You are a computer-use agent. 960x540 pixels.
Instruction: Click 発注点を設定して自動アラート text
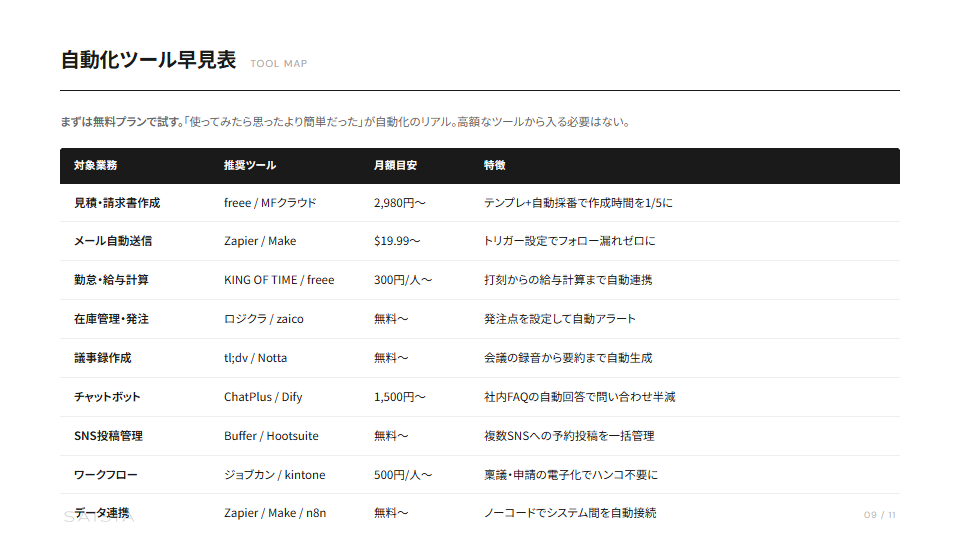(560, 319)
